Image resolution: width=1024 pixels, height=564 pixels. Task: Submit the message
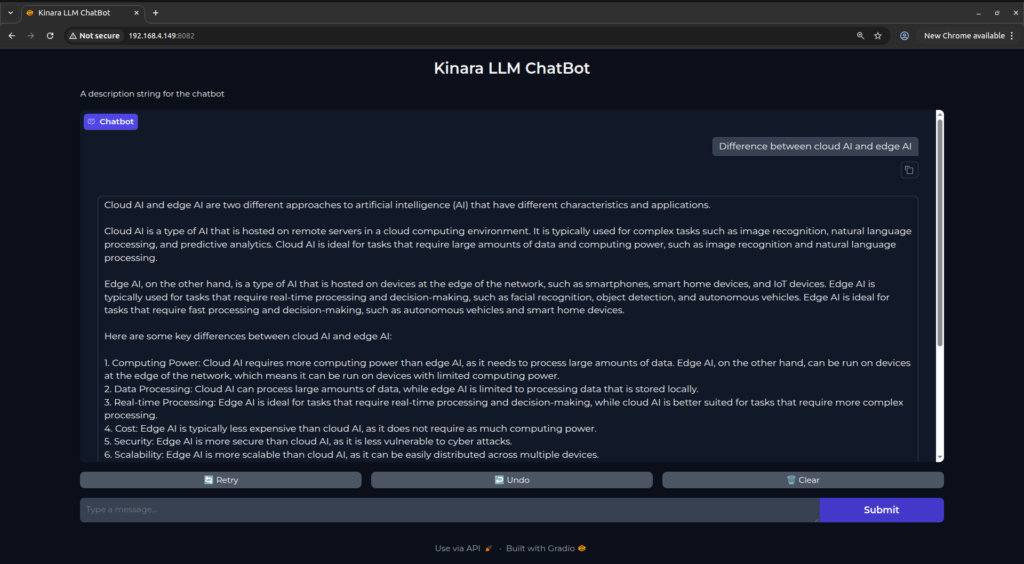coord(882,510)
